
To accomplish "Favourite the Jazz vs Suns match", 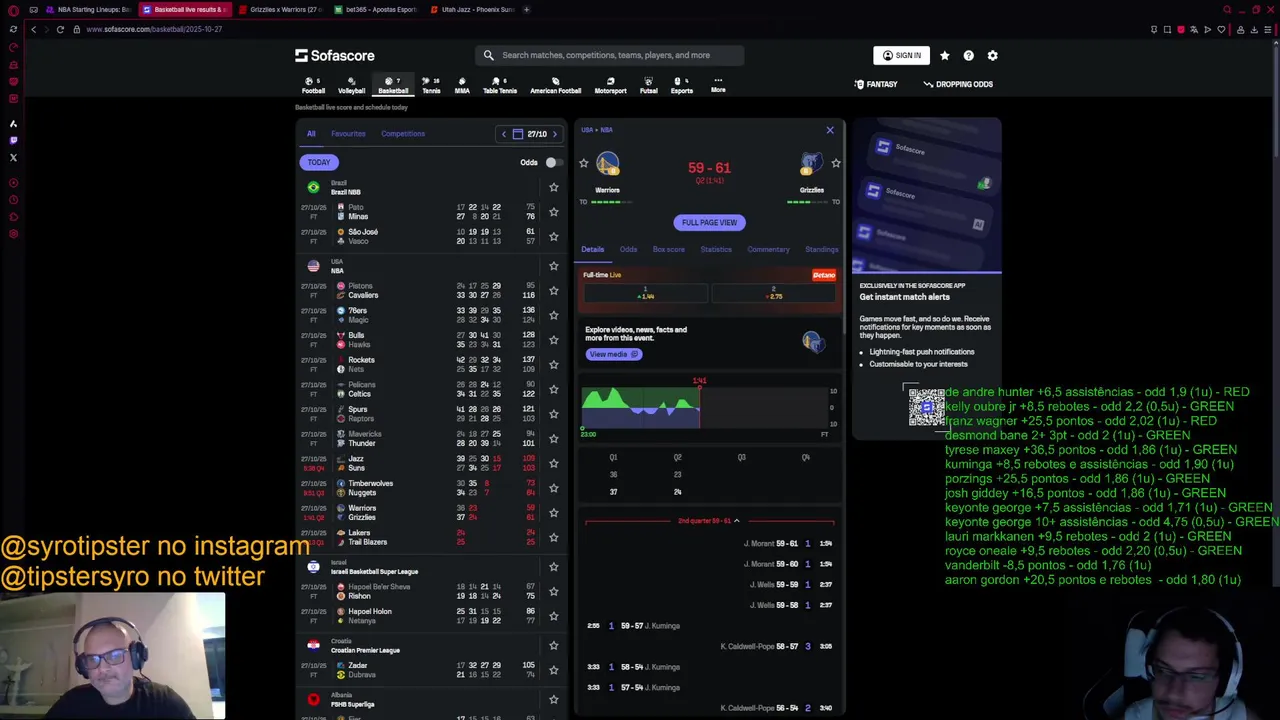I will [x=553, y=463].
